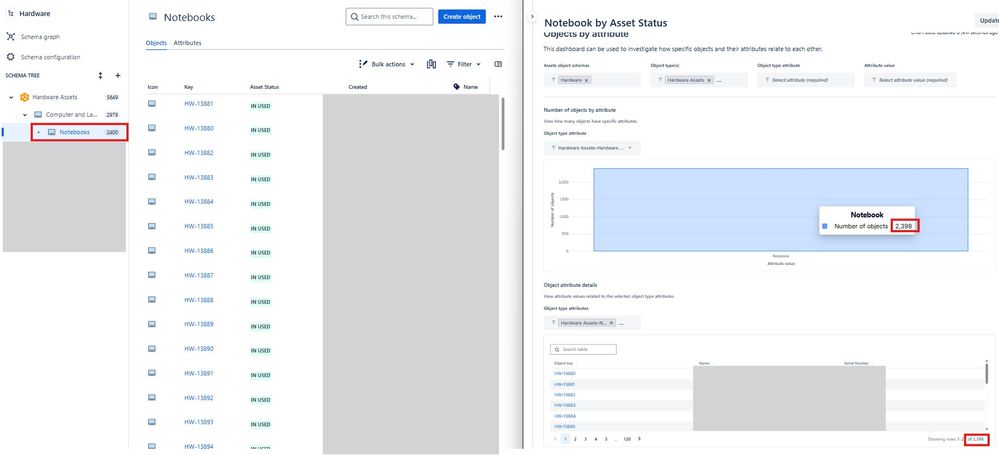Click the Asset Status column header
The height and width of the screenshot is (455, 999).
[x=264, y=87]
